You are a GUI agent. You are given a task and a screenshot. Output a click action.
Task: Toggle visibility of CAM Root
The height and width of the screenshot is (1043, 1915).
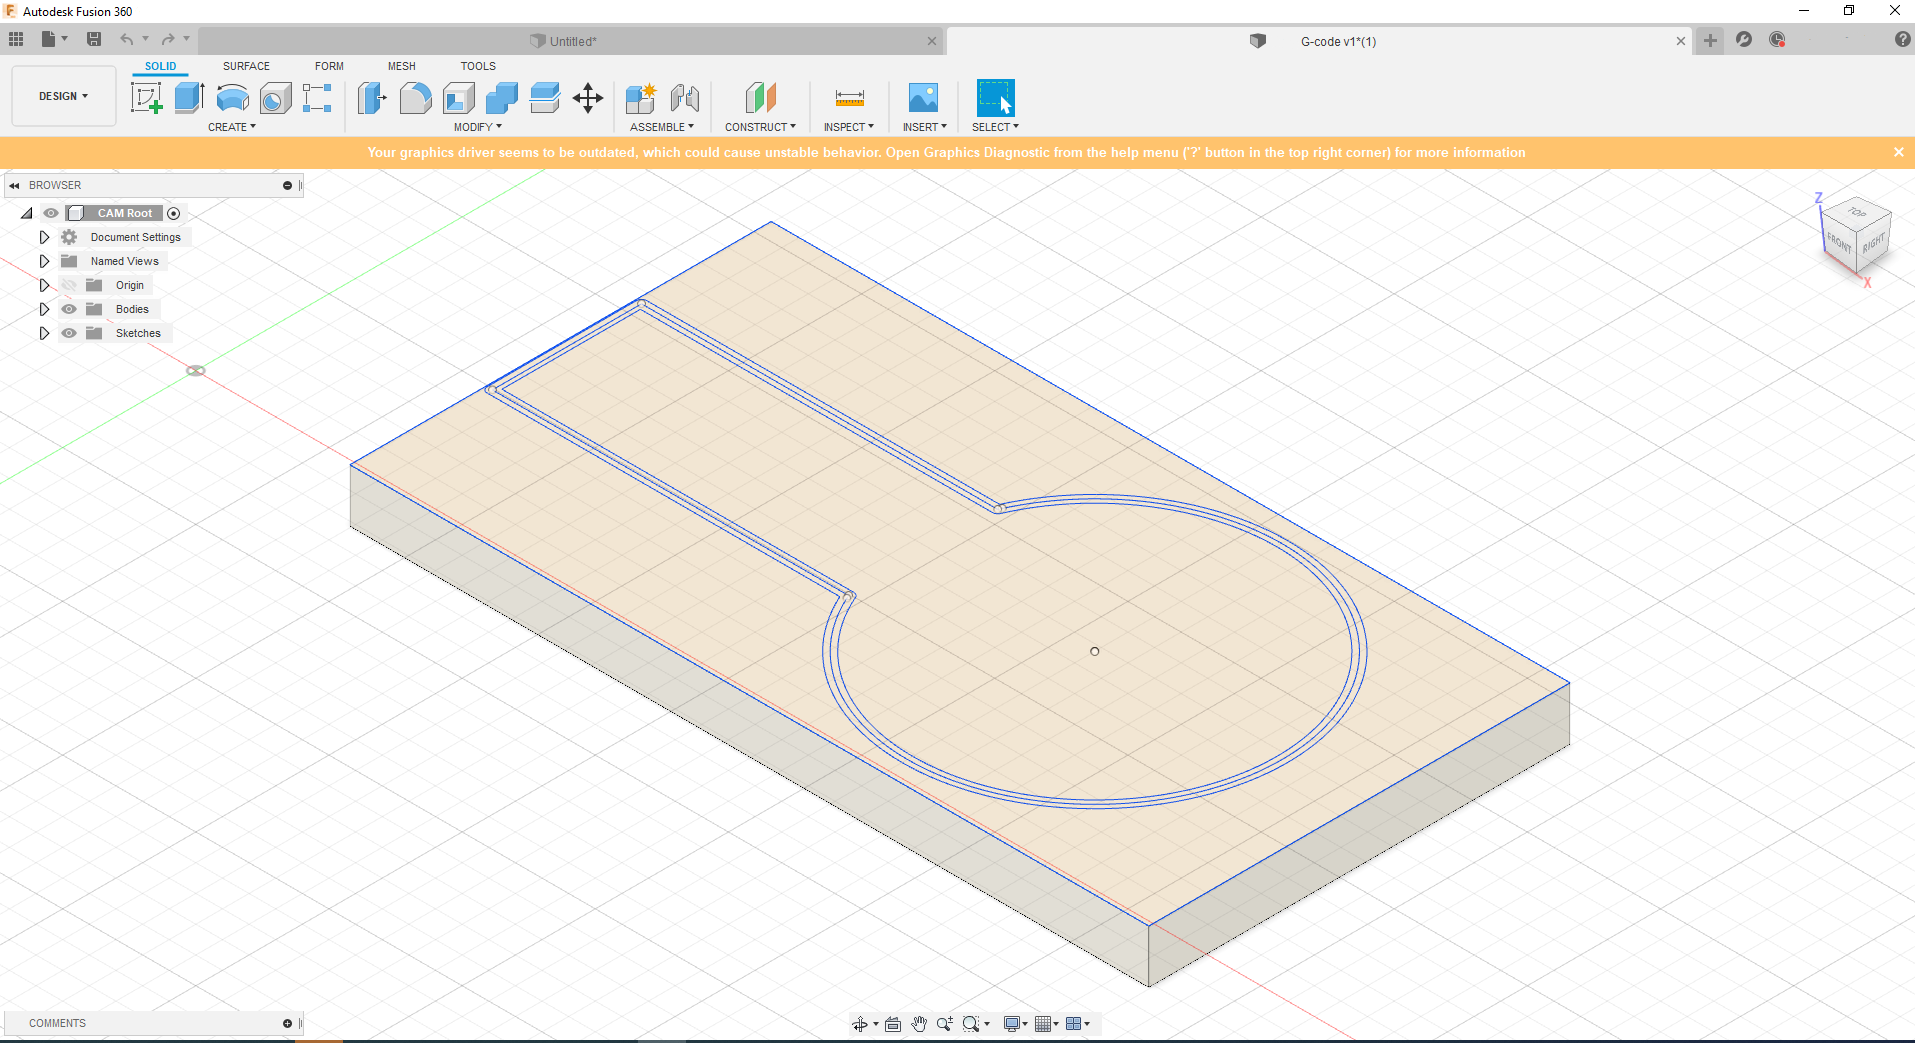(x=51, y=213)
